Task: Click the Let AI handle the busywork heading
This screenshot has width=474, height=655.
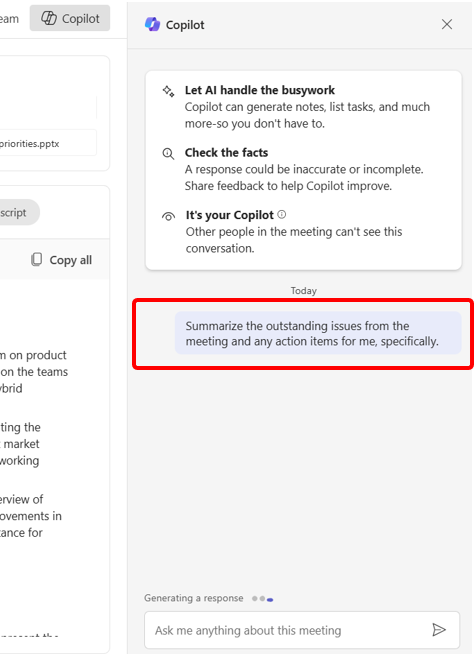Action: point(260,90)
